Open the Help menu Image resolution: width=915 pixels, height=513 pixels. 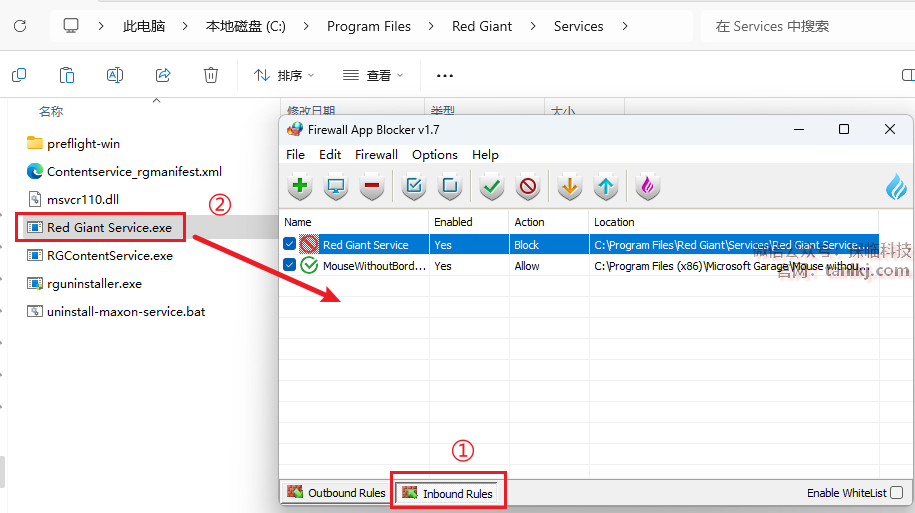coord(485,155)
